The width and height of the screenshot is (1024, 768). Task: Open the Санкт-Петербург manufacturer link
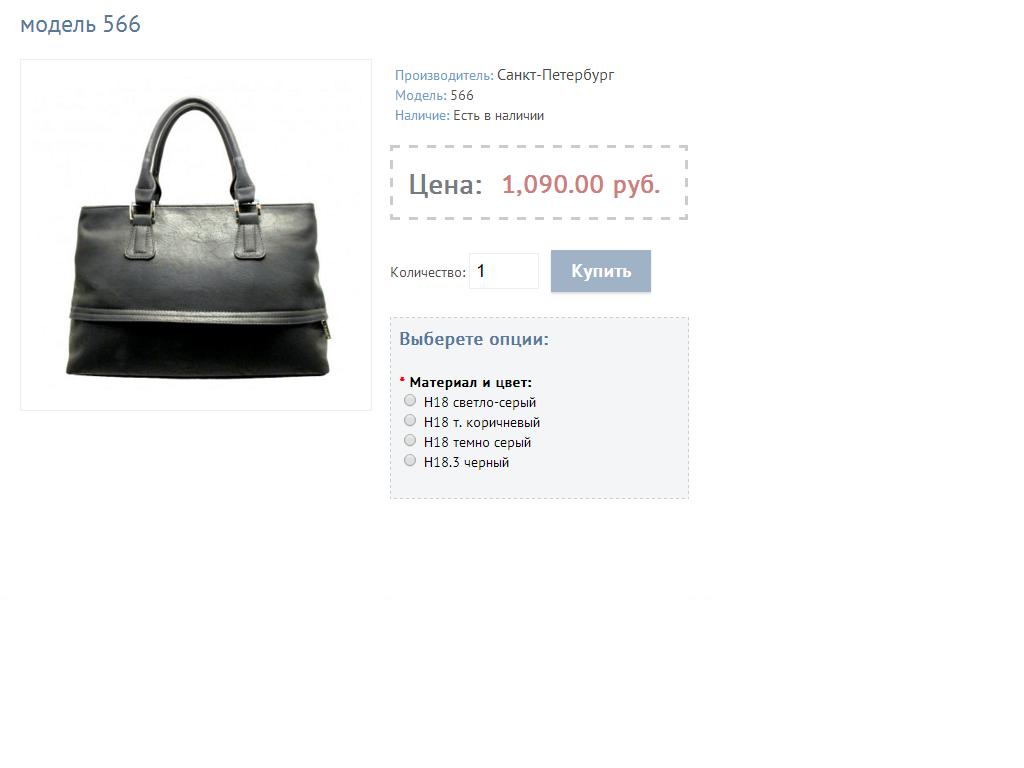(555, 75)
